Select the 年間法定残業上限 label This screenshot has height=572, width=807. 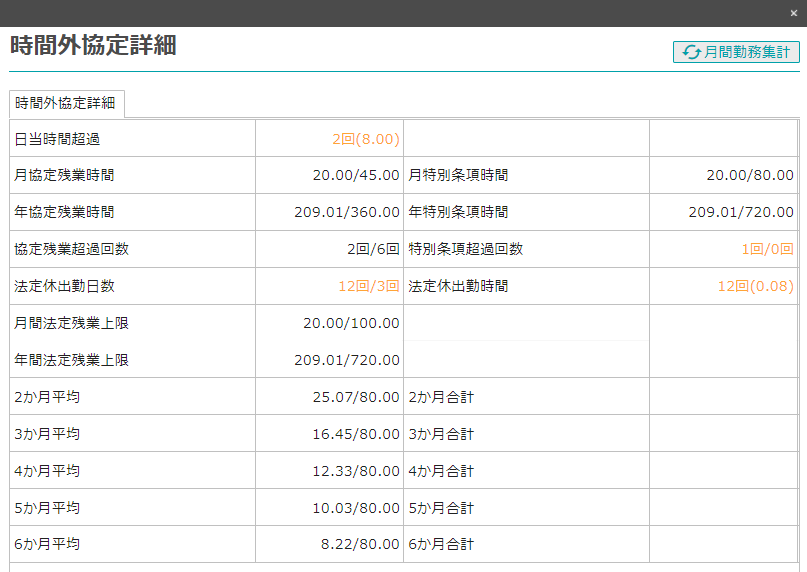pyautogui.click(x=71, y=360)
